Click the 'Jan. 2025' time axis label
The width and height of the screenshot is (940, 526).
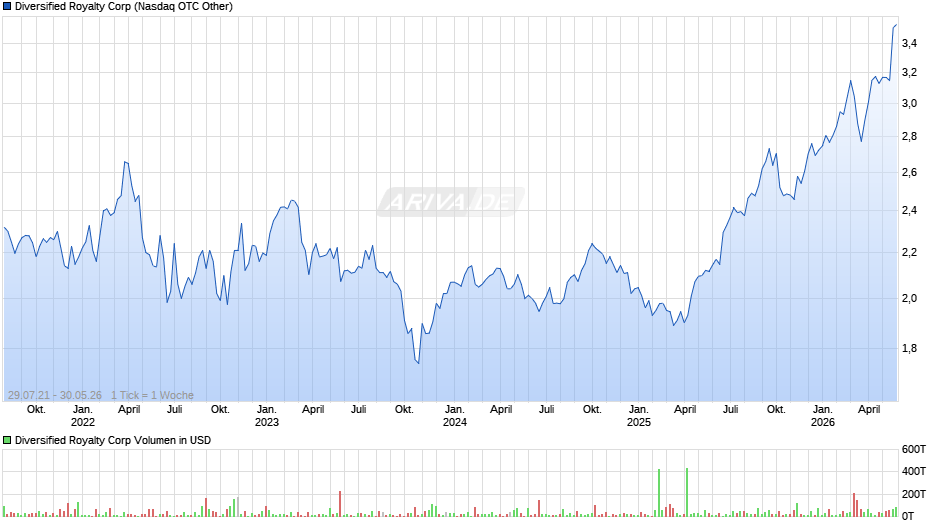tap(638, 416)
